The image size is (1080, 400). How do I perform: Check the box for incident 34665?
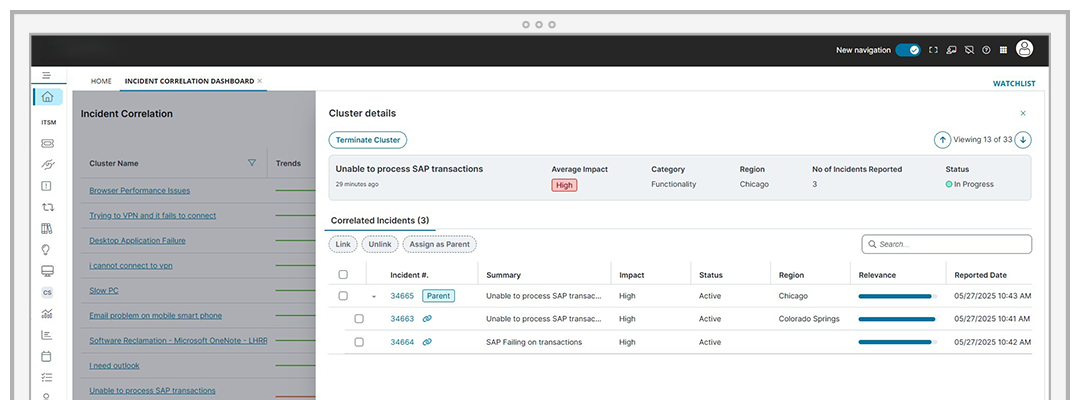[x=343, y=296]
